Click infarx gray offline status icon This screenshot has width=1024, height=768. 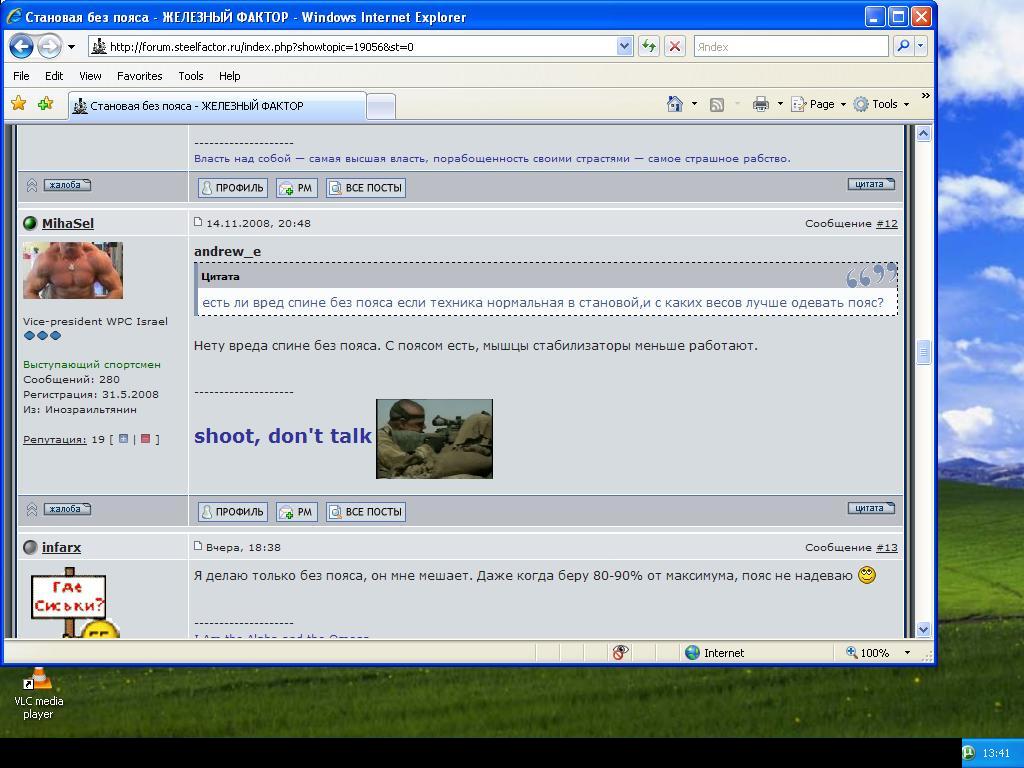[x=30, y=547]
